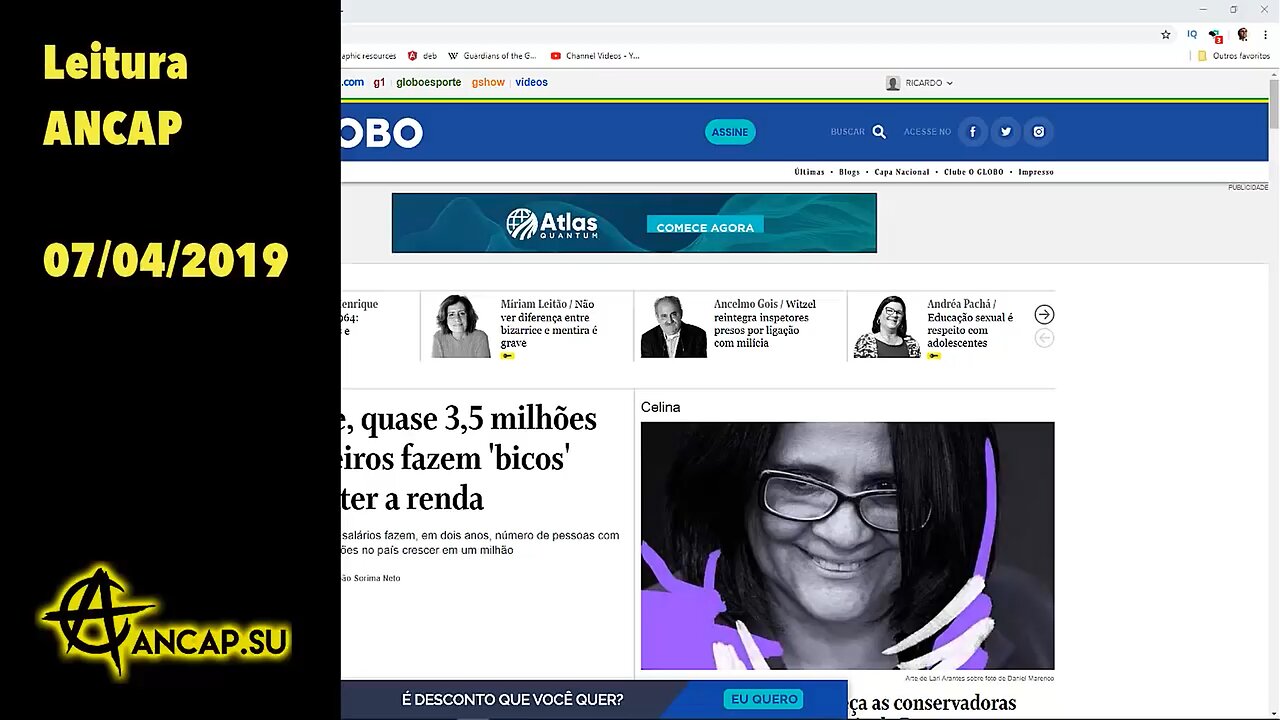Open the Ancelmo Gois / Witzel column
Image resolution: width=1280 pixels, height=720 pixels.
764,323
